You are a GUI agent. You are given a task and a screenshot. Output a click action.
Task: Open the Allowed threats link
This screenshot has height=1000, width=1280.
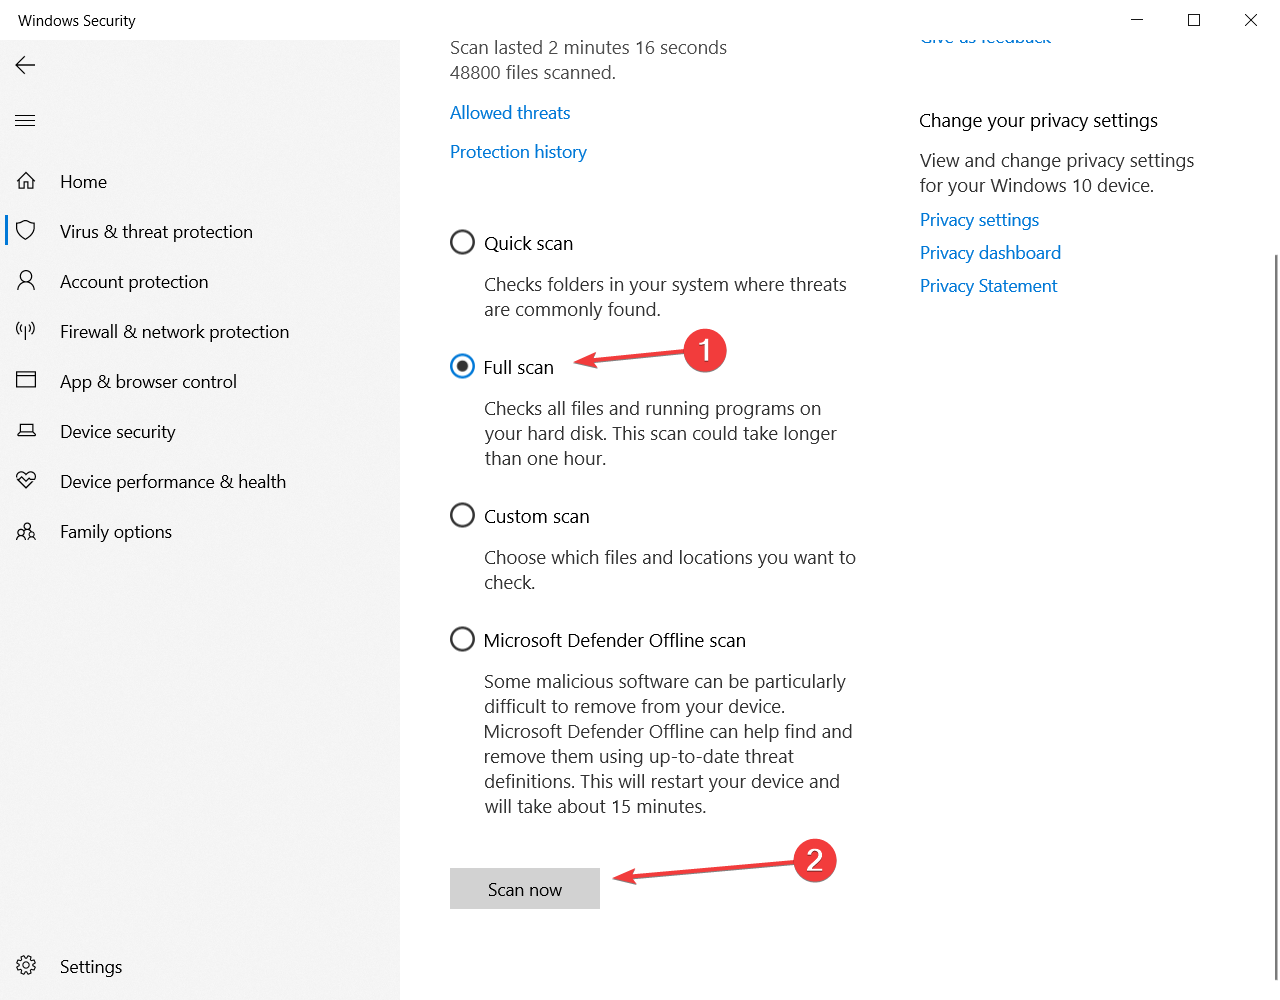pyautogui.click(x=510, y=113)
